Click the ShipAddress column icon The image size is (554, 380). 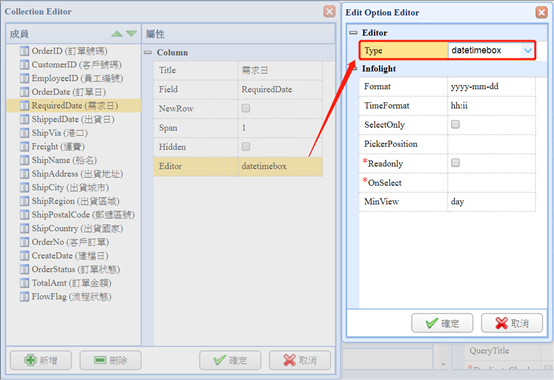tap(24, 174)
